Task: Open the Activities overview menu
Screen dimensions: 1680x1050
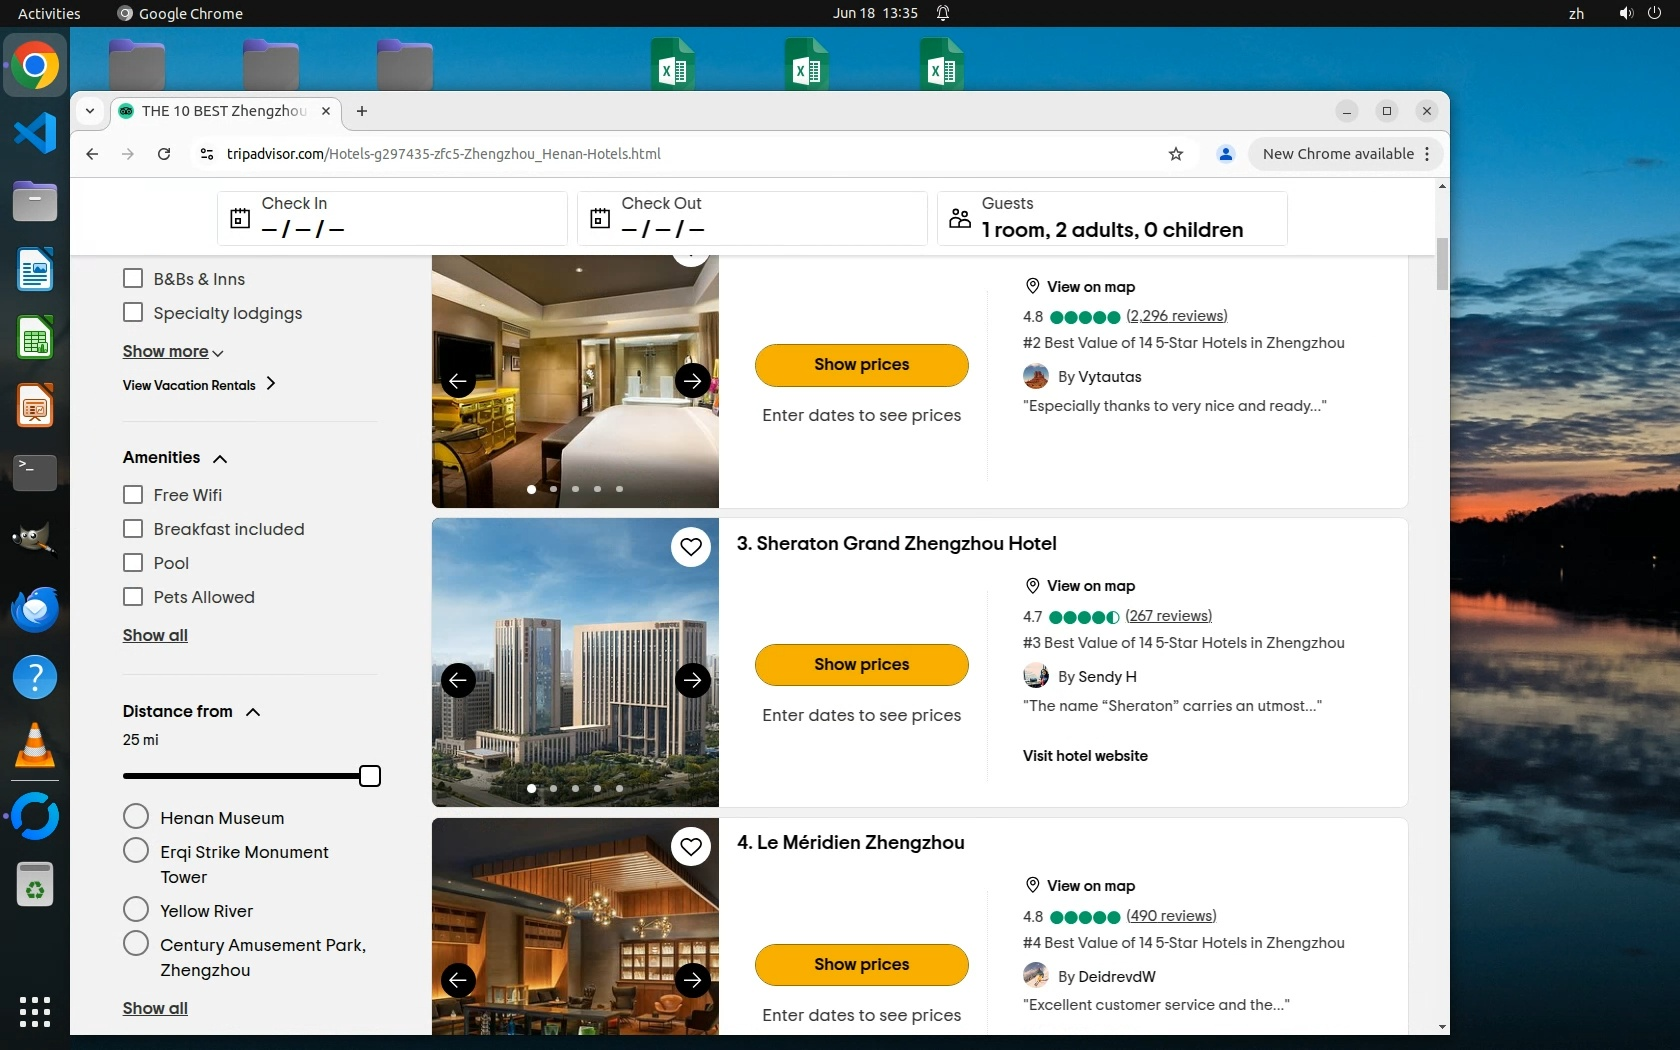Action: (49, 13)
